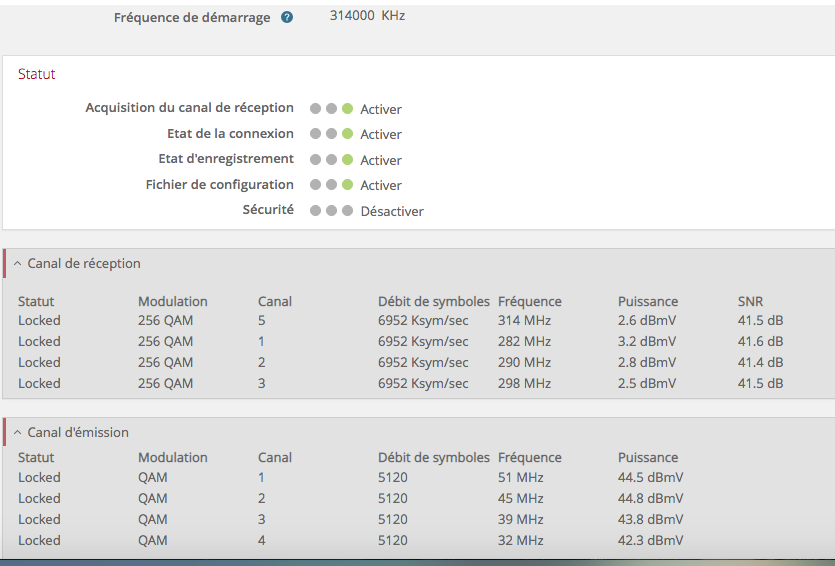The height and width of the screenshot is (566, 835).
Task: Click the green status dot for Etat d'enregistrement
Action: coord(347,159)
